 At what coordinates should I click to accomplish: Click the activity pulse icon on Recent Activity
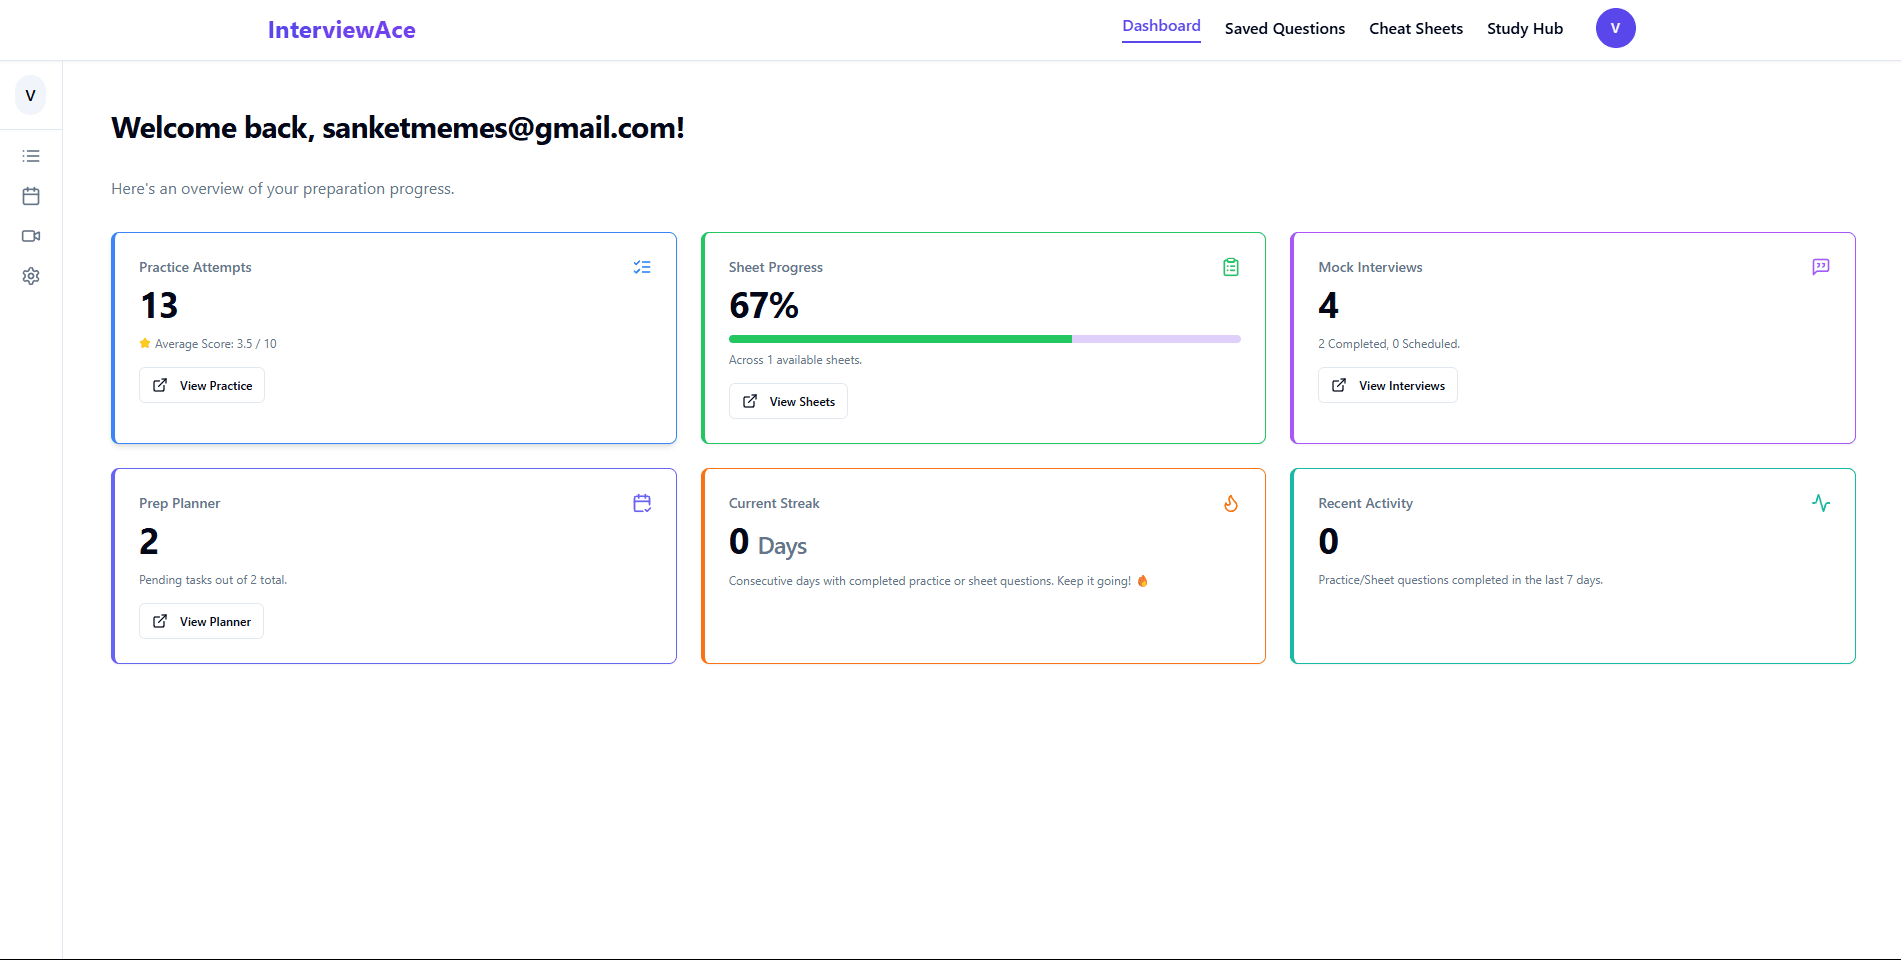click(x=1821, y=503)
